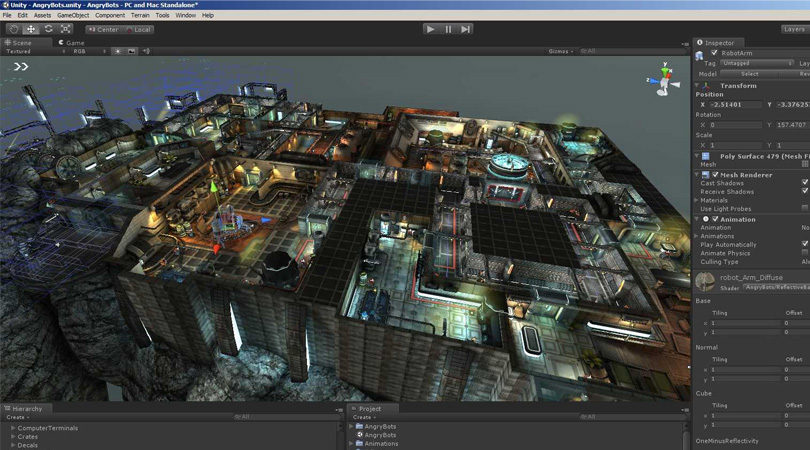Screen dimensions: 810x450
Task: Click the Model Select button
Action: (x=749, y=74)
